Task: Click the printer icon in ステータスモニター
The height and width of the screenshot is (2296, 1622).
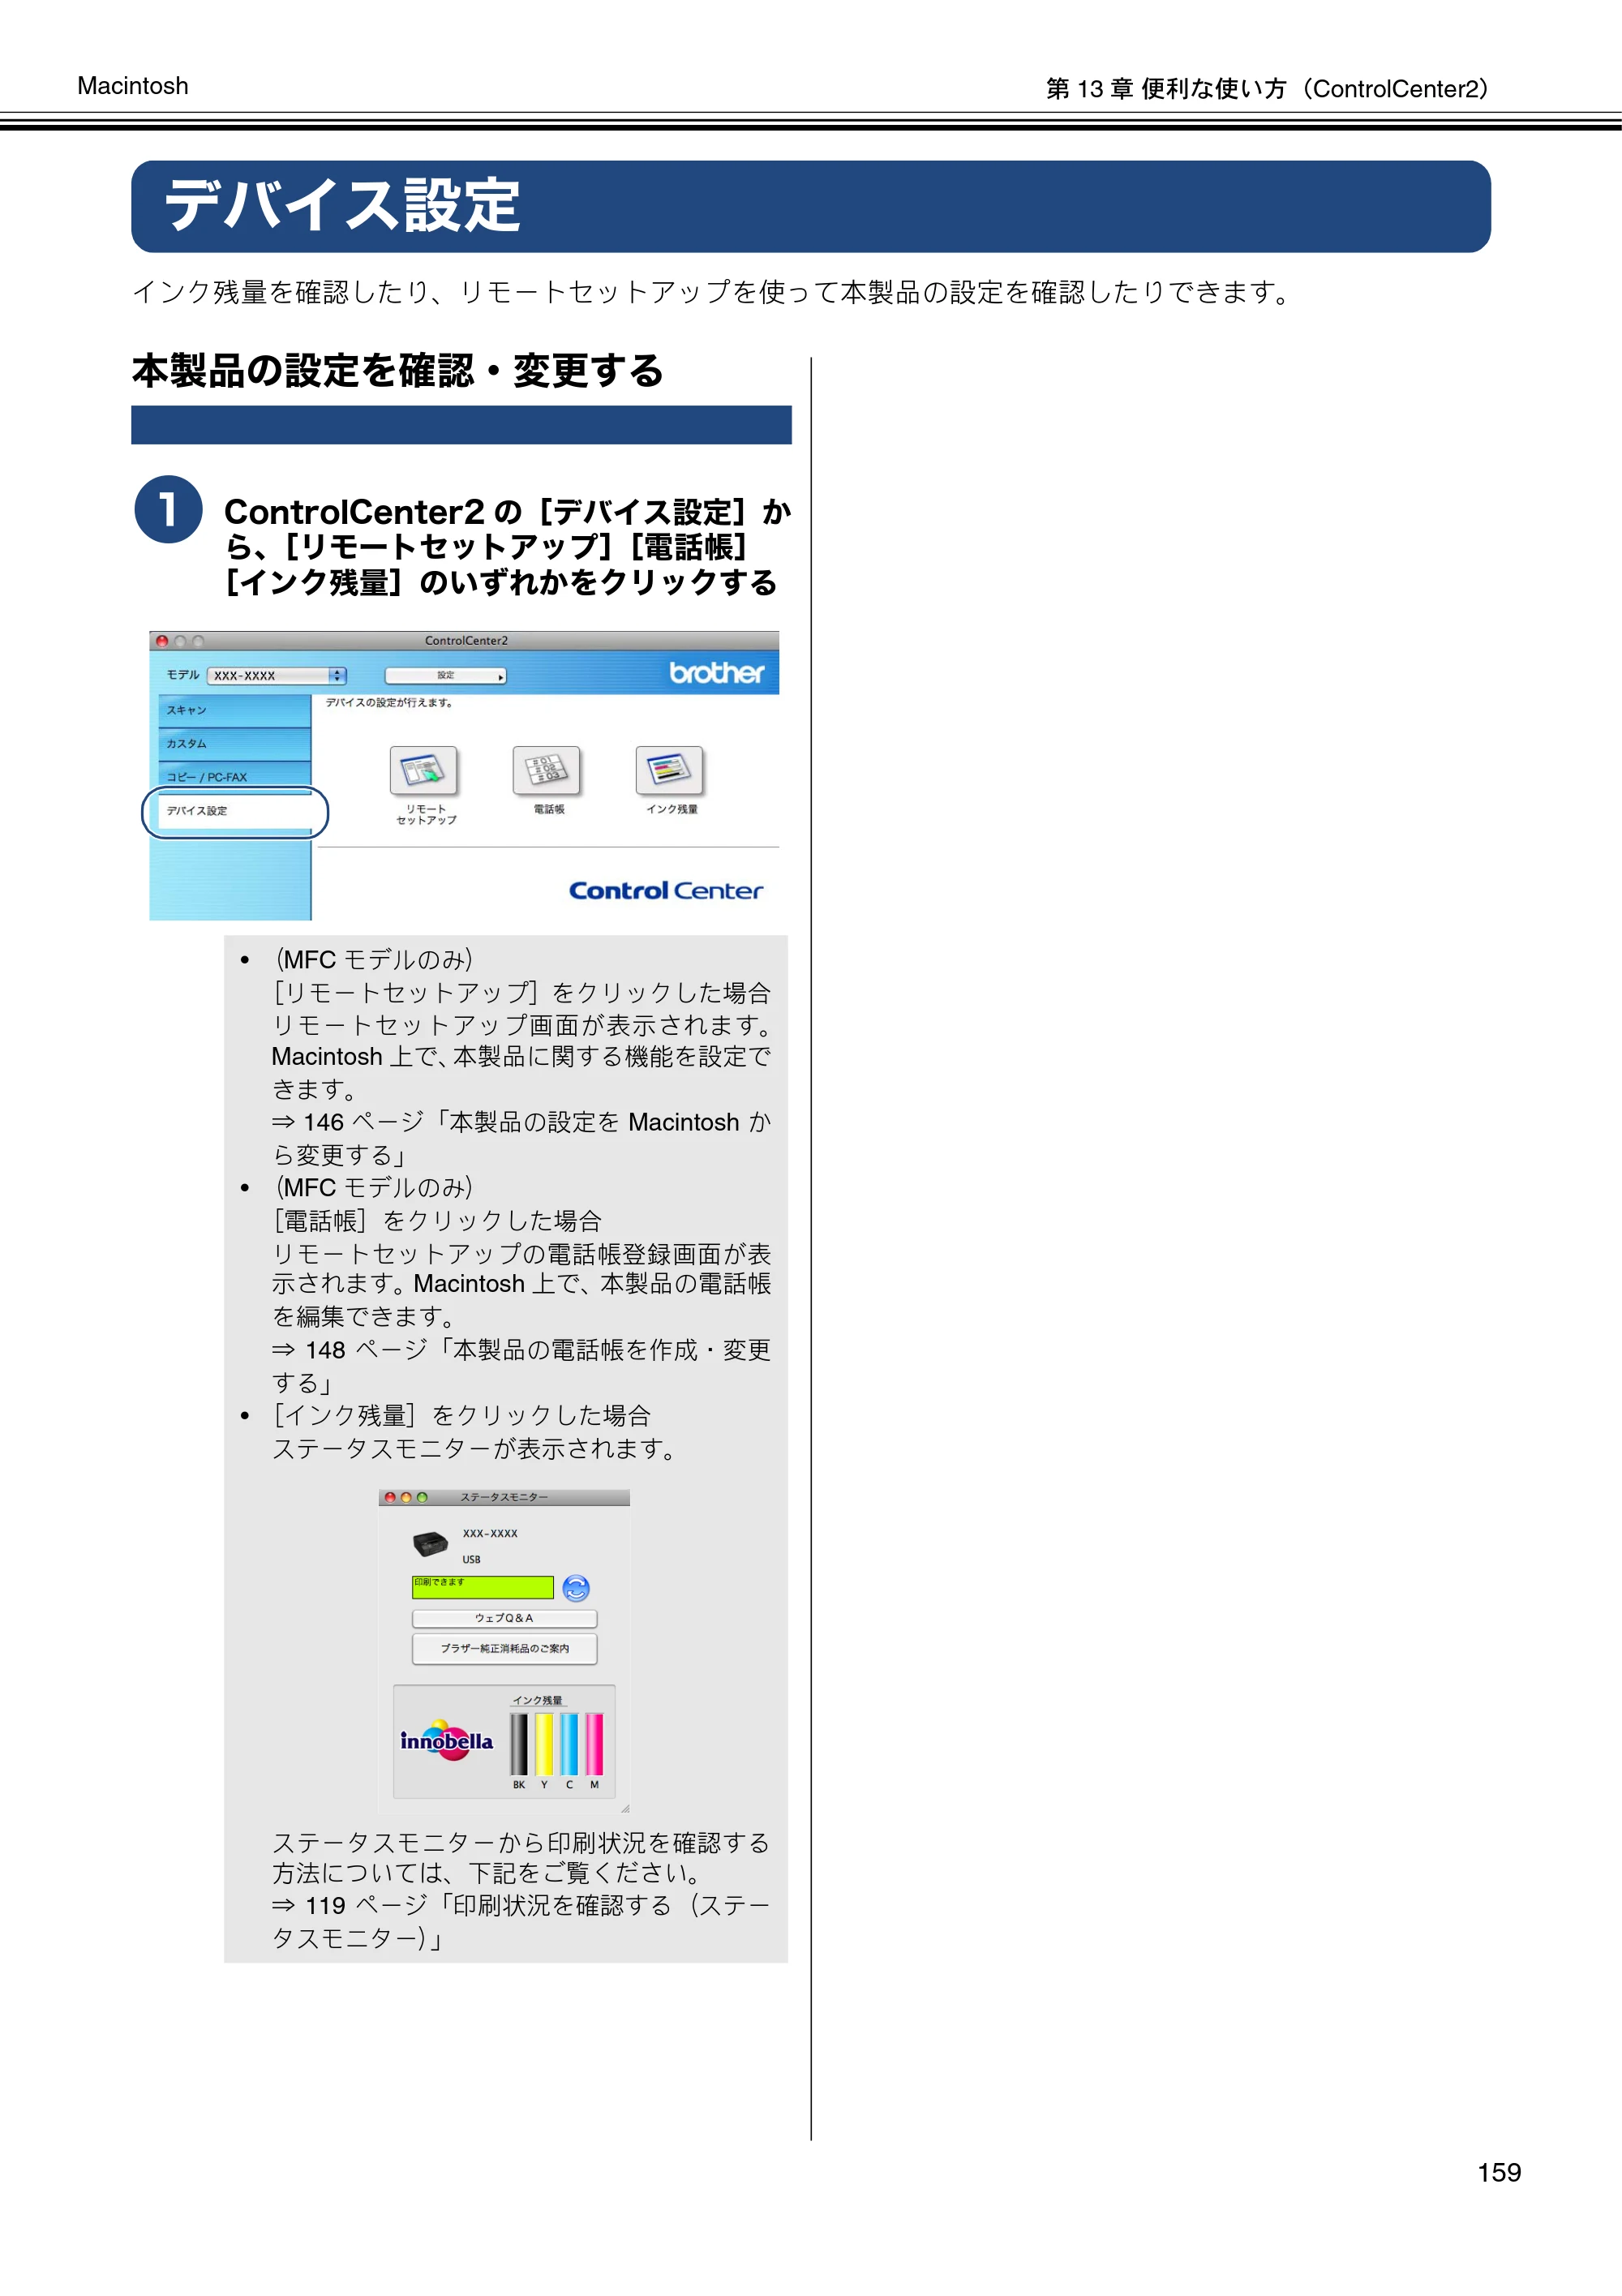Action: click(430, 1545)
